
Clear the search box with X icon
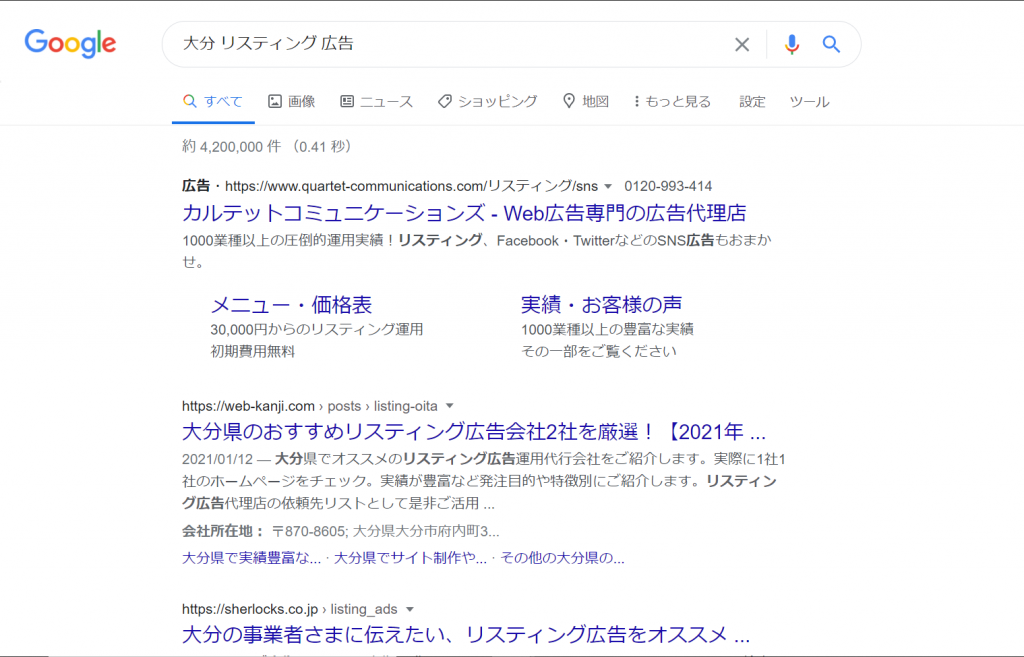742,44
